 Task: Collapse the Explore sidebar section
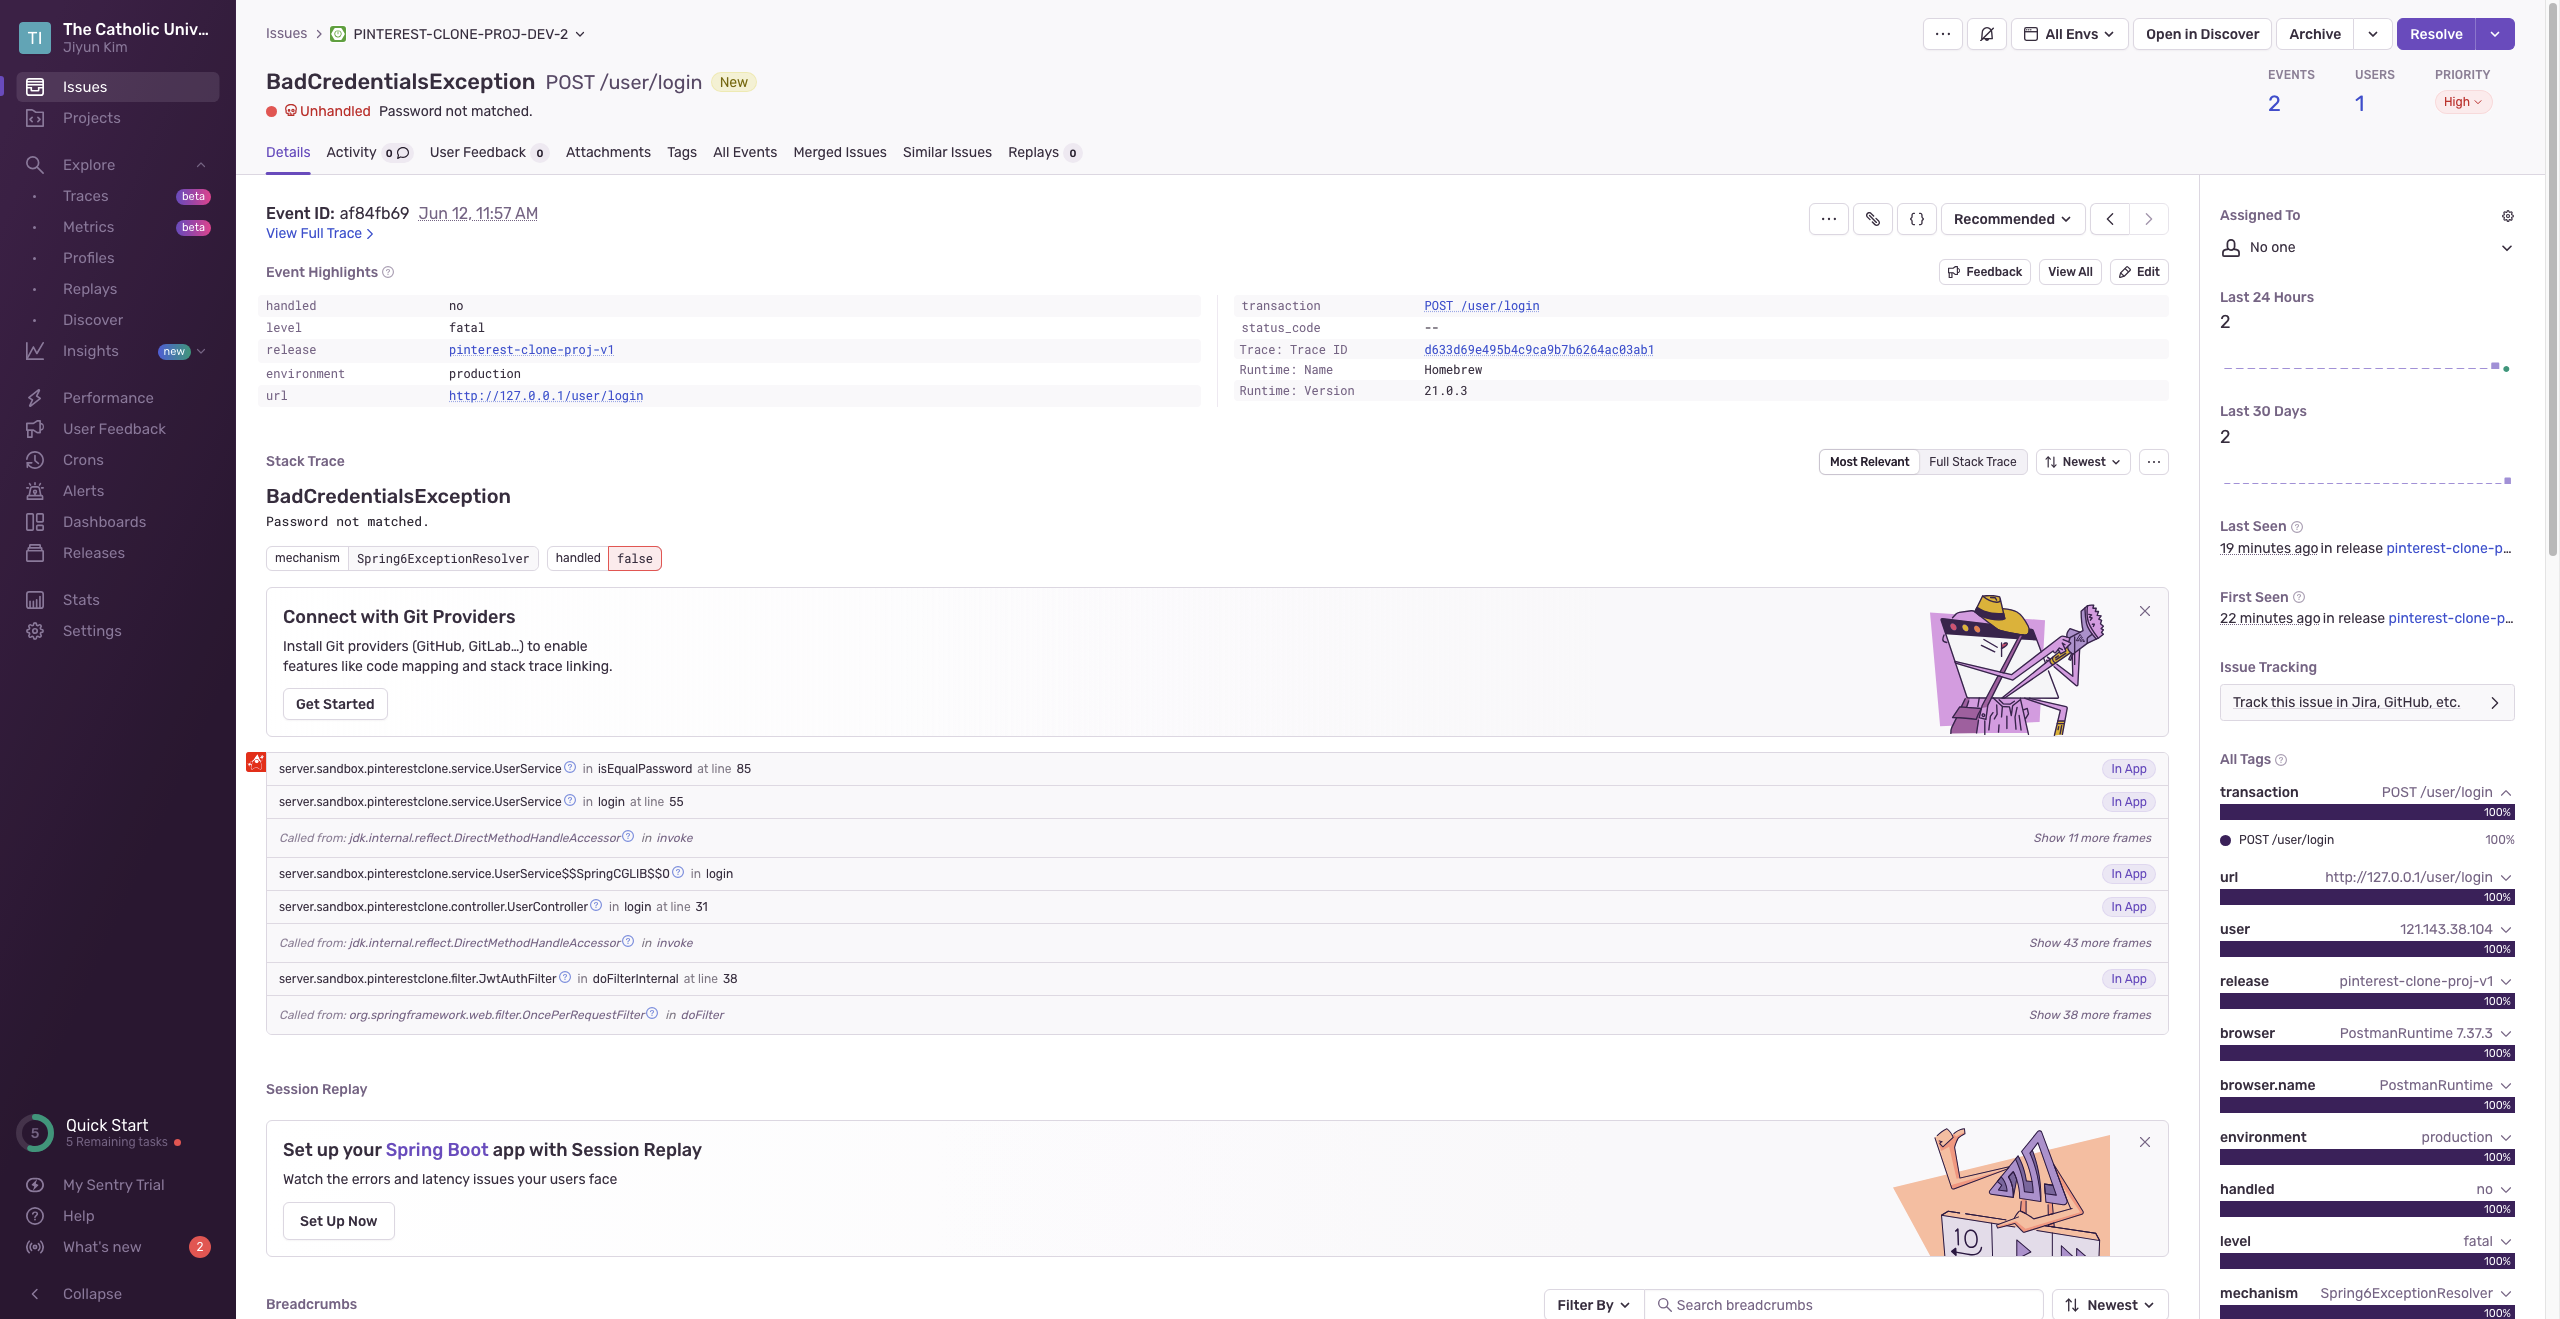pyautogui.click(x=201, y=165)
